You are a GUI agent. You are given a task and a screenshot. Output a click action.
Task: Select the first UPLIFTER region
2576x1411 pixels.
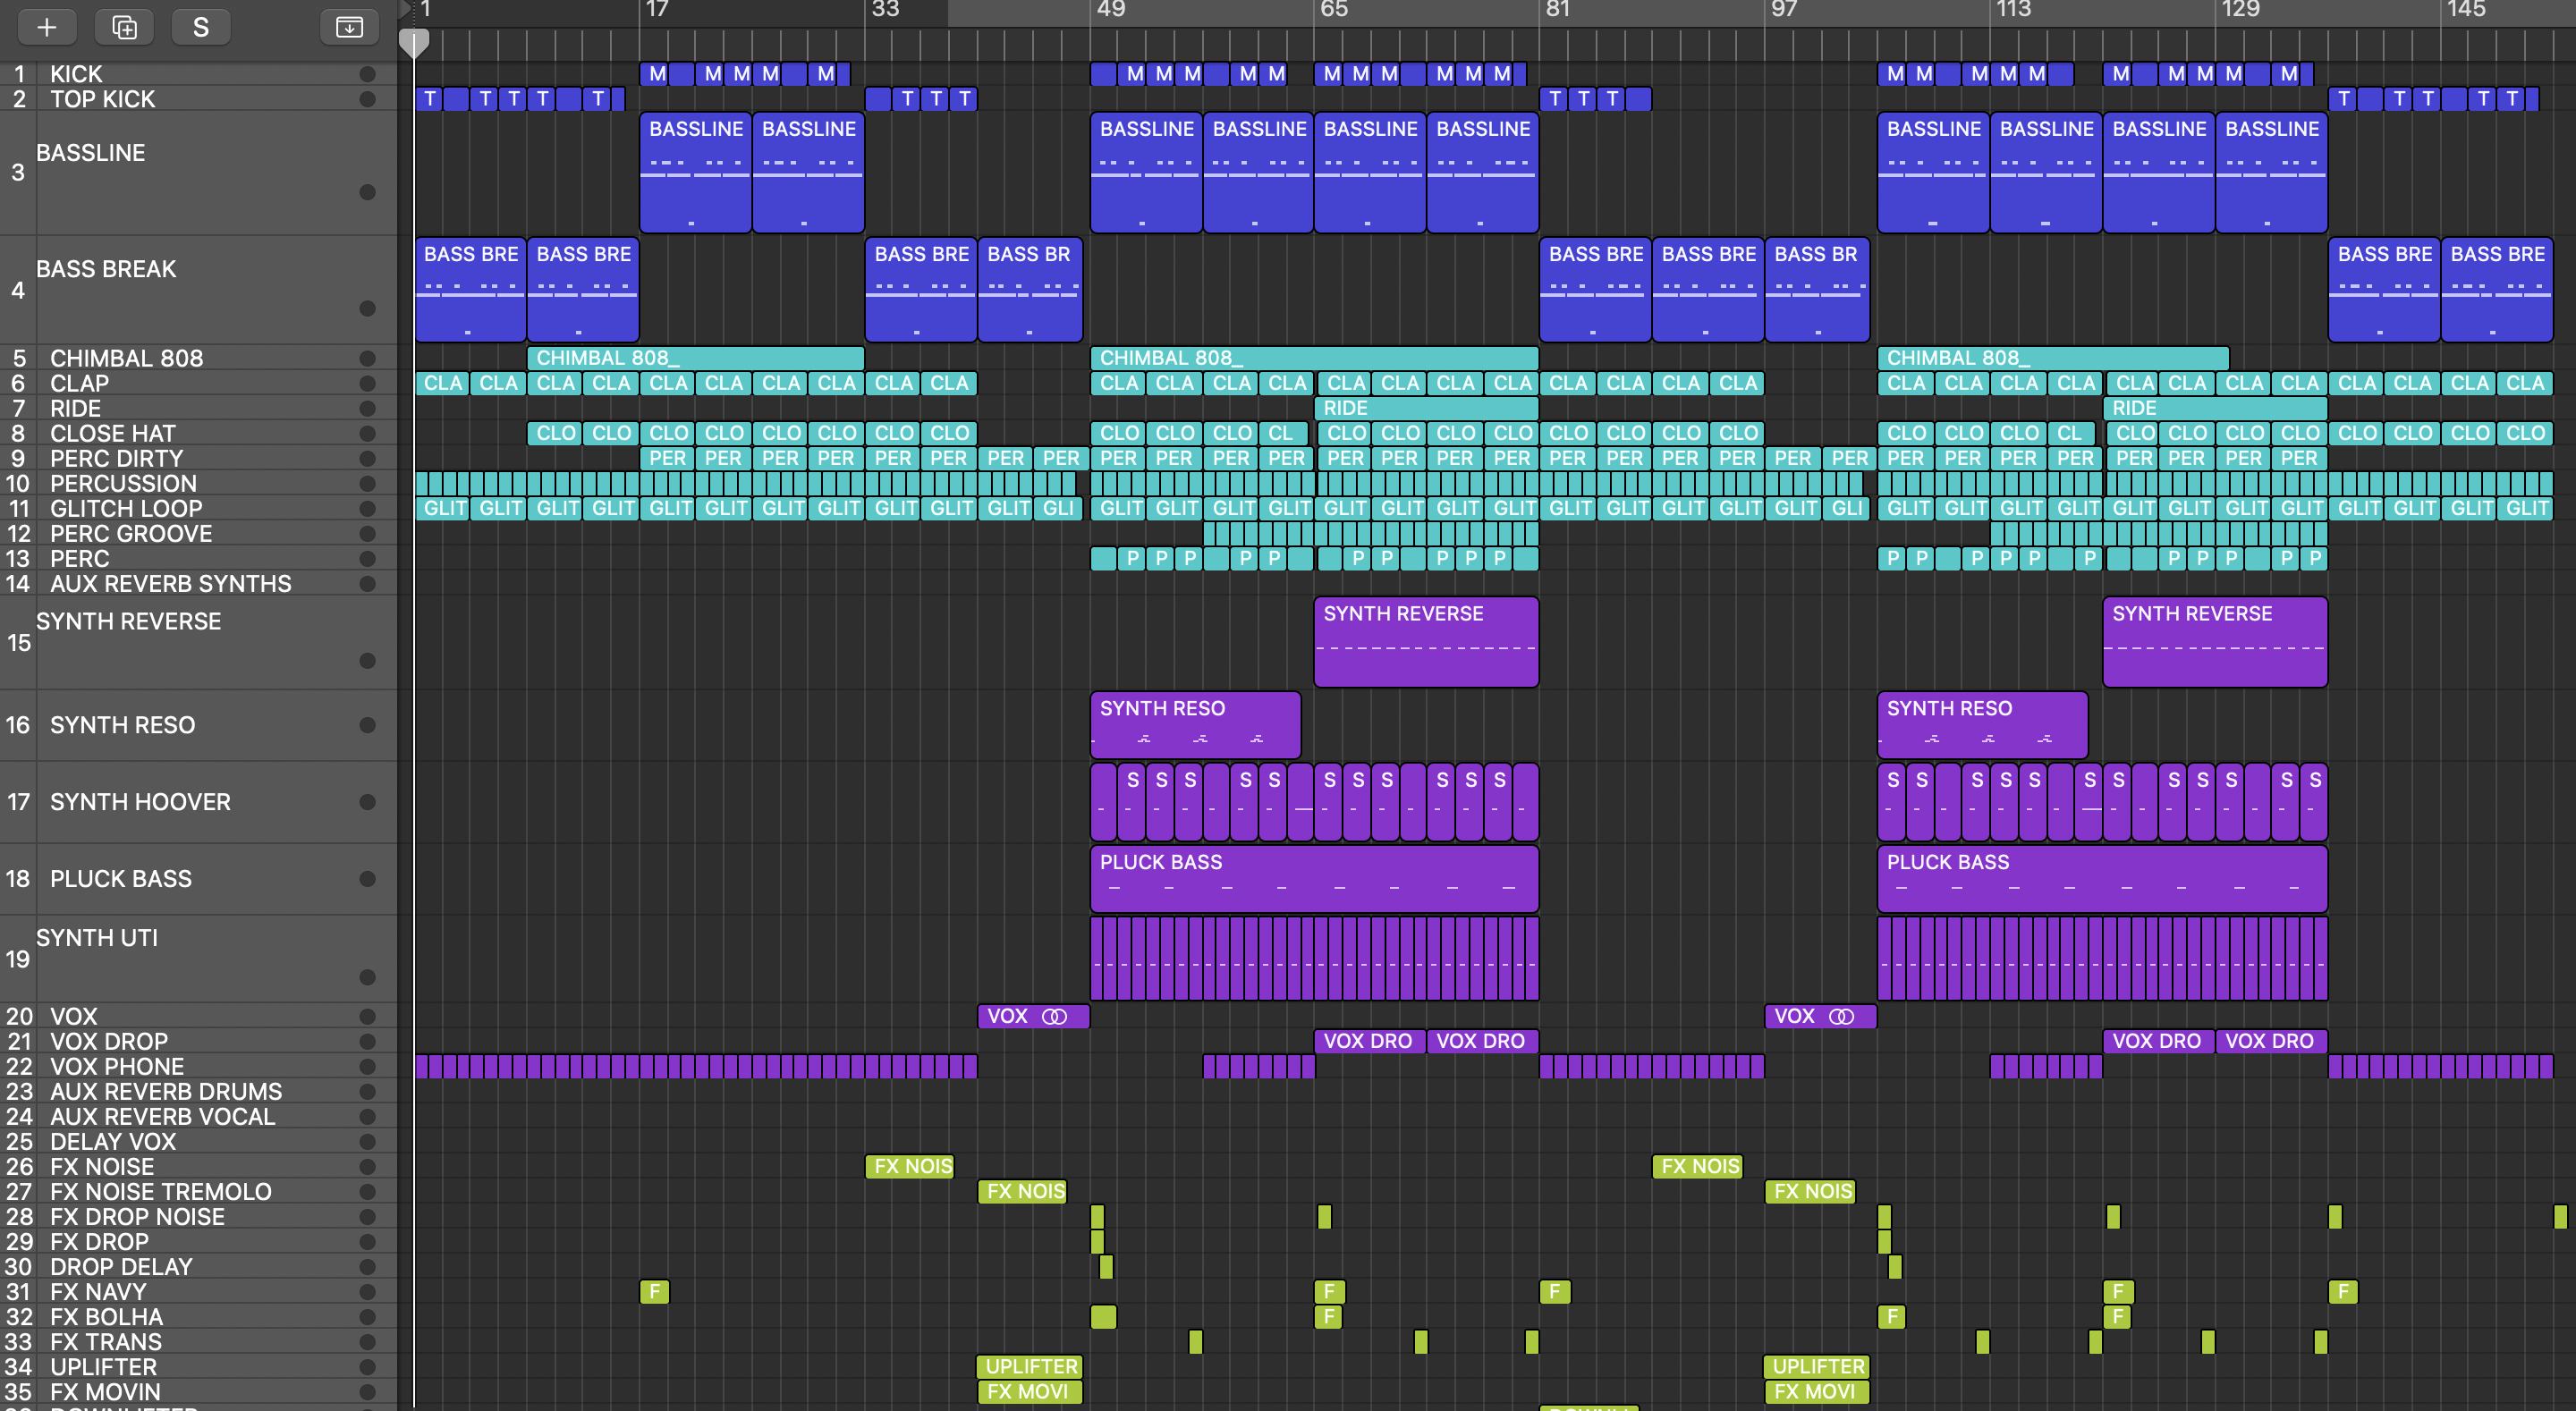coord(1030,1366)
